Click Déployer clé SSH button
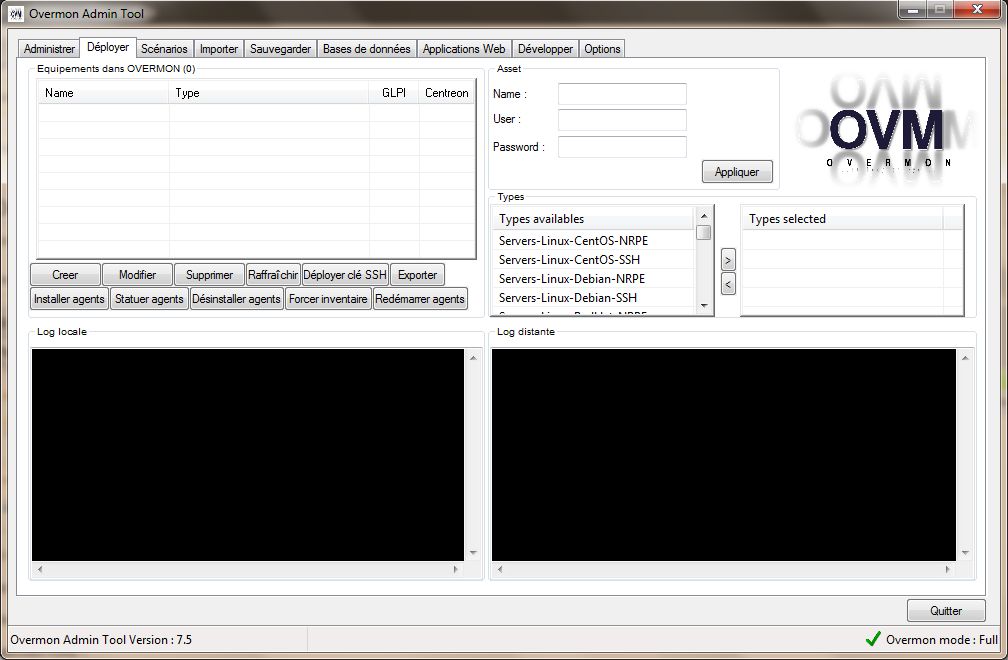 [x=345, y=274]
